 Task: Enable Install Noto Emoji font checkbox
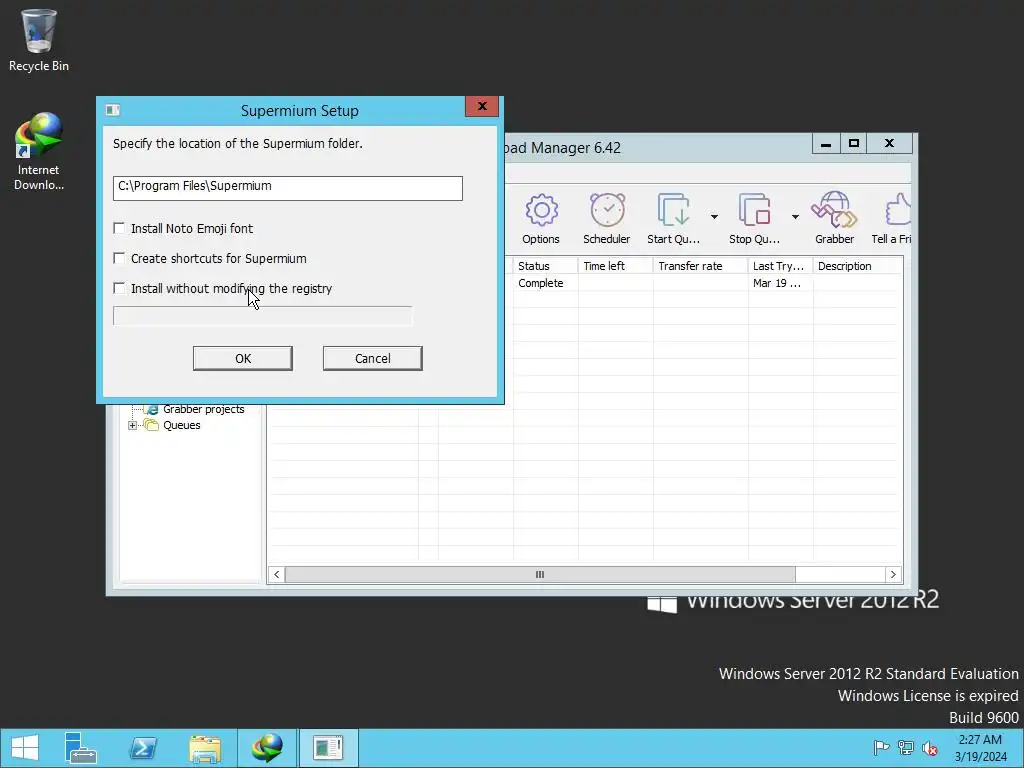point(119,228)
